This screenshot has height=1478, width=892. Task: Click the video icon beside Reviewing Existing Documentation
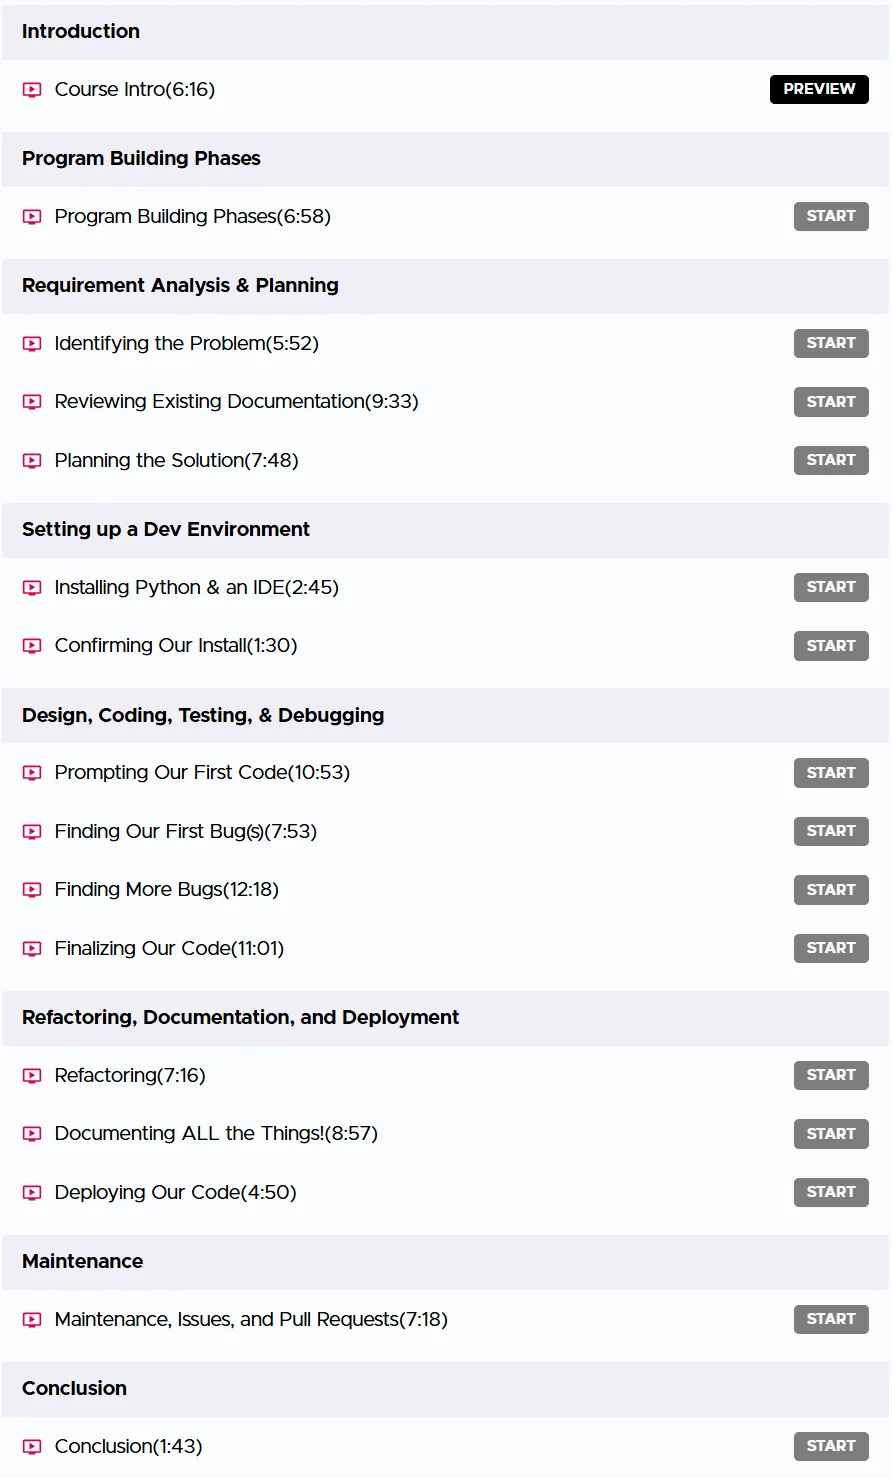click(32, 402)
